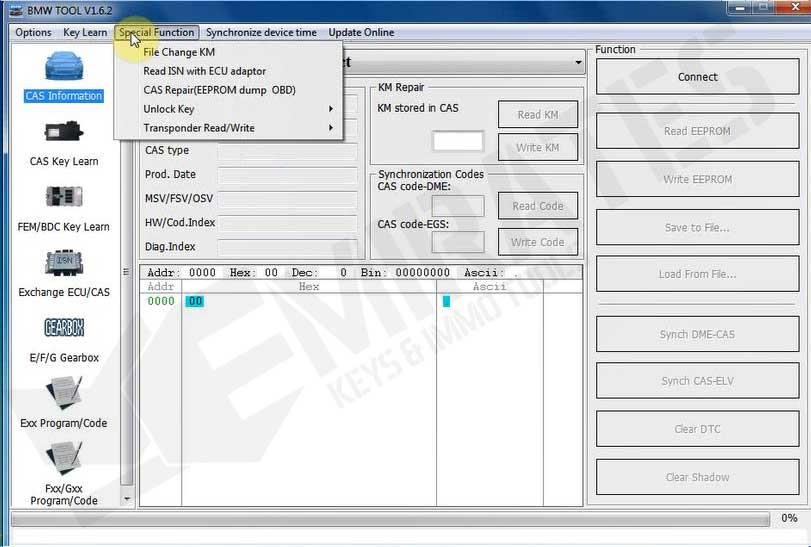This screenshot has height=547, width=811.
Task: Click the Save to File button
Action: point(697,227)
